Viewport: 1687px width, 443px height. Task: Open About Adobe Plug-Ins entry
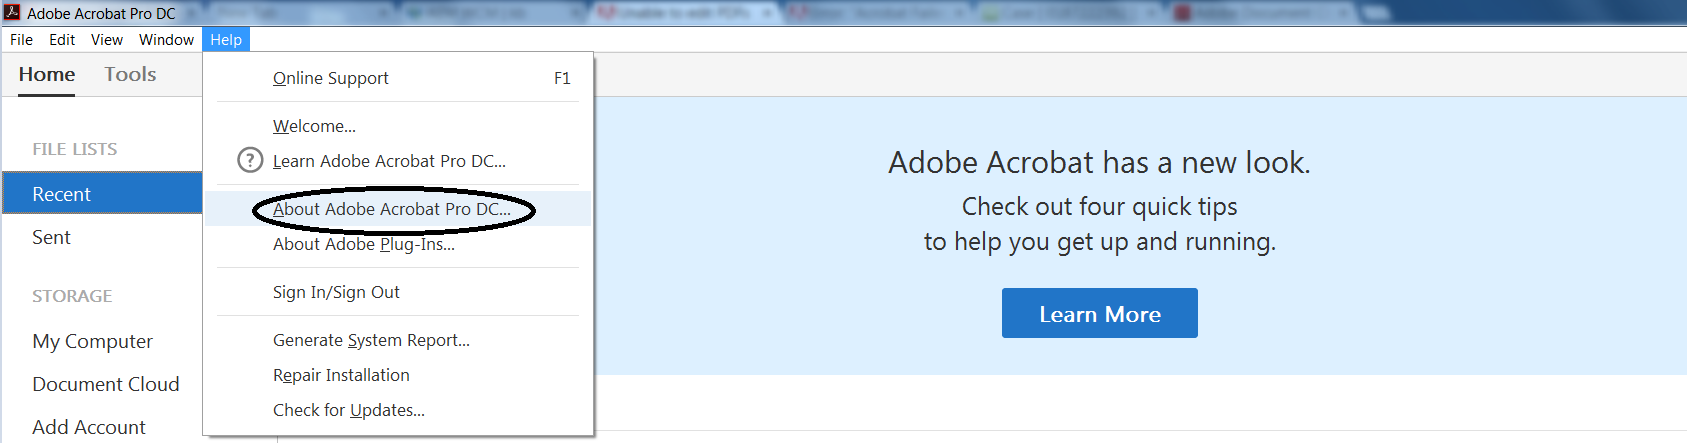point(363,244)
